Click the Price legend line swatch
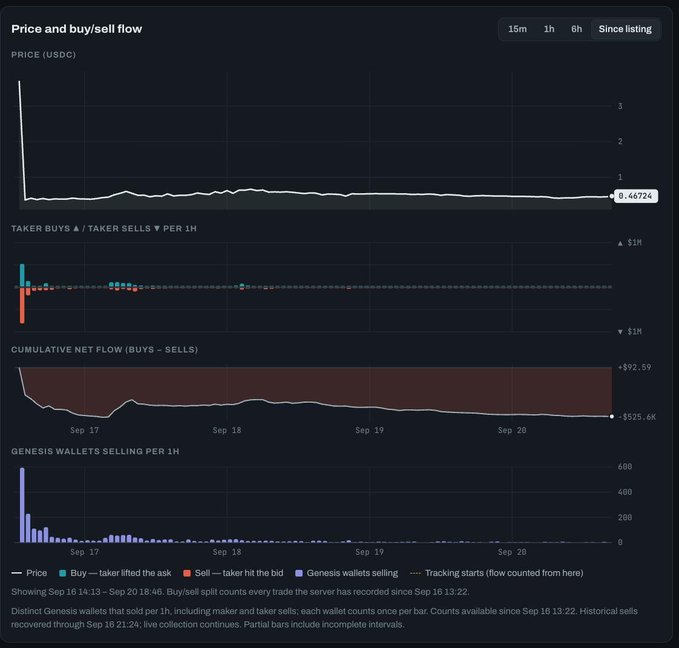 point(16,573)
